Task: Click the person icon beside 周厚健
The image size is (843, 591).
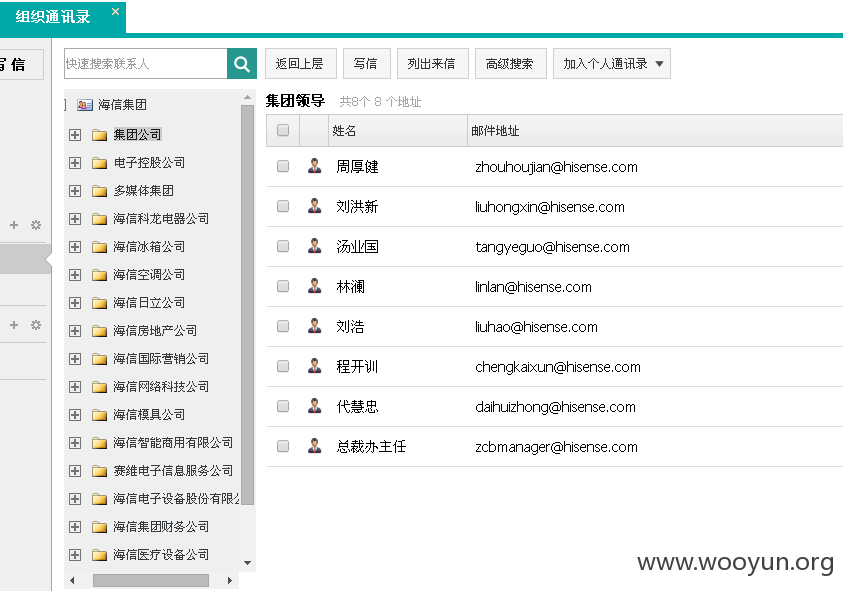Action: [x=315, y=166]
